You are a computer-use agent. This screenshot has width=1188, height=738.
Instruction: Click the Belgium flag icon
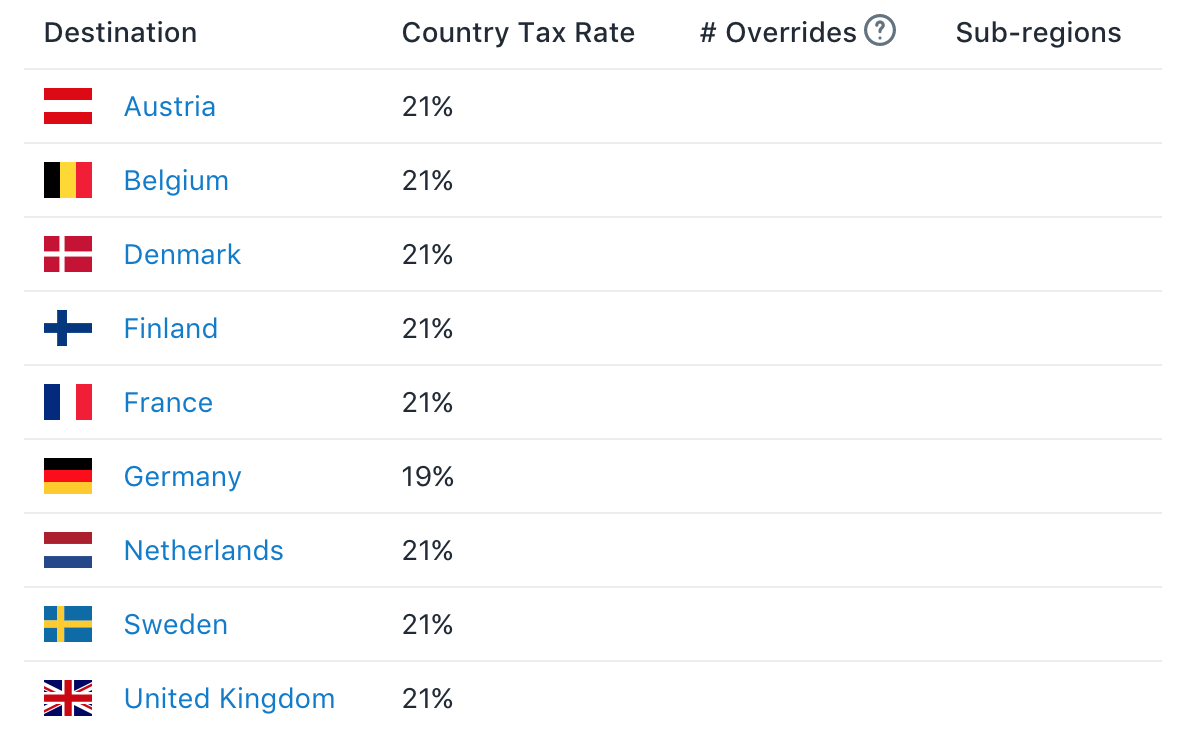tap(67, 180)
